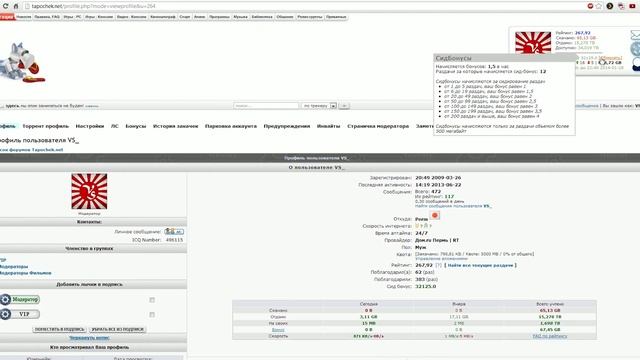The image size is (640, 360).
Task: Bookmark the page with the star icon
Action: (599, 6)
